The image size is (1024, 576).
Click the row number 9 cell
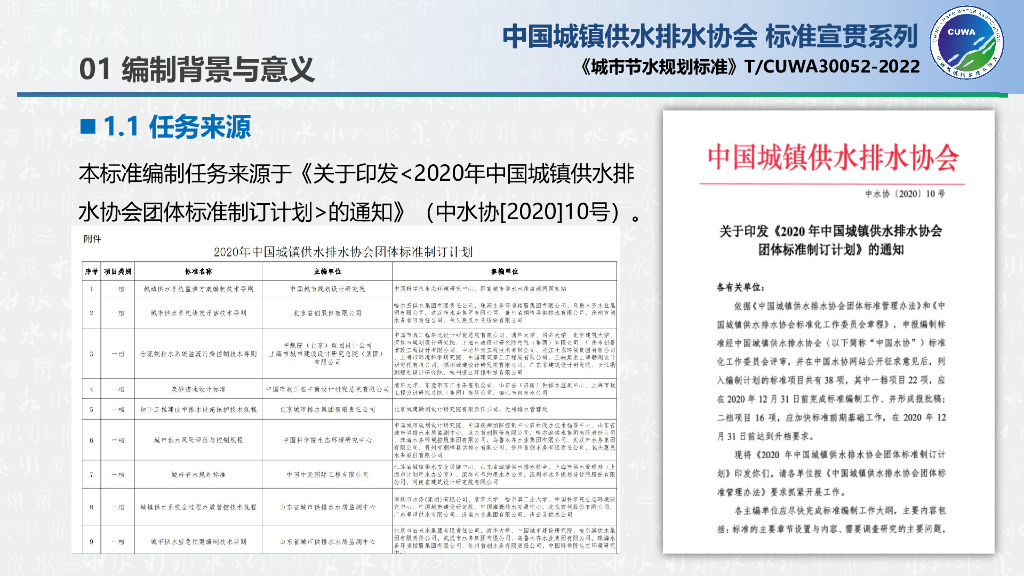91,541
